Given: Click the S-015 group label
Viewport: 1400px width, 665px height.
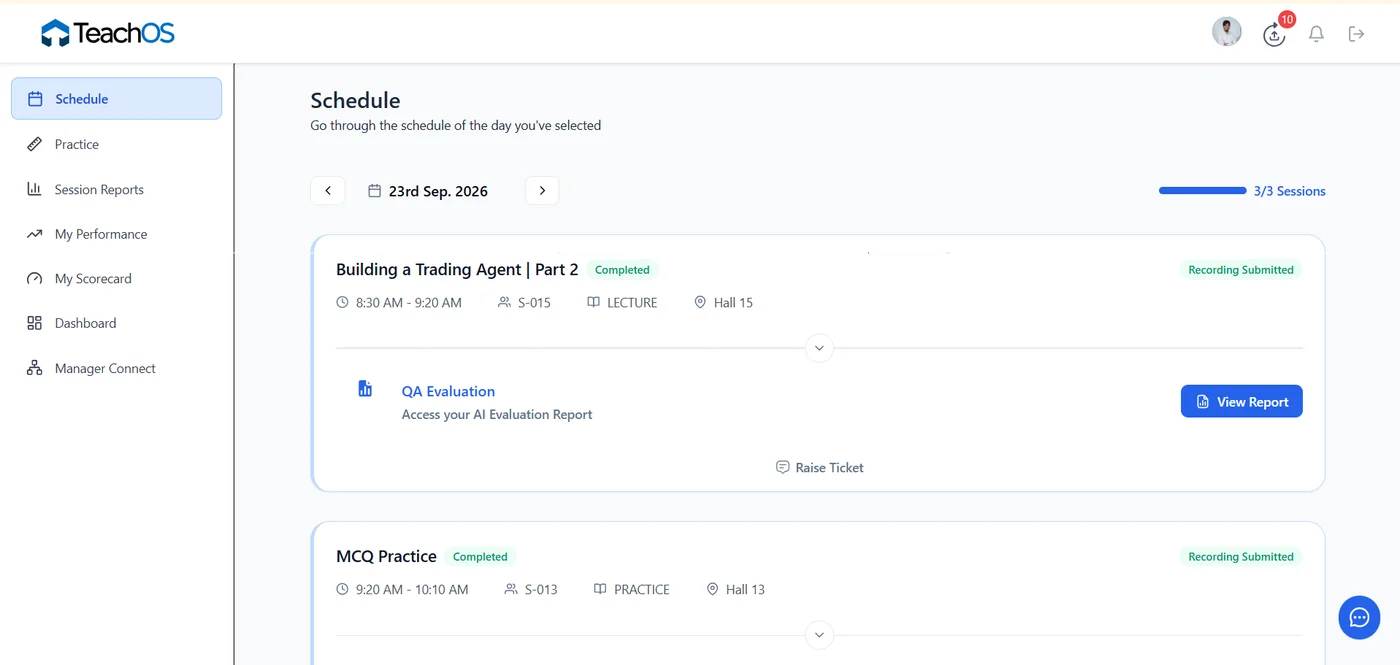Looking at the screenshot, I should (534, 302).
